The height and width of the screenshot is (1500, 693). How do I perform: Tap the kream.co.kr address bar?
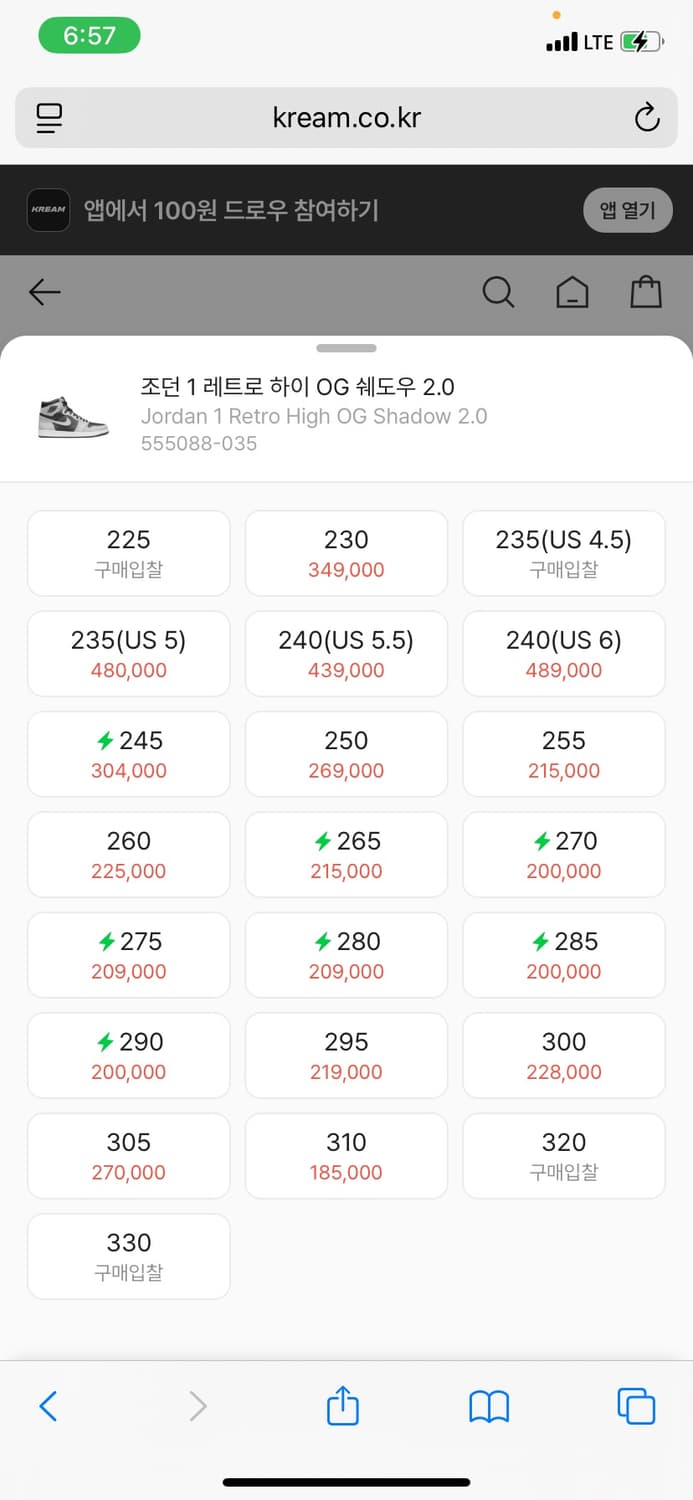click(x=346, y=117)
